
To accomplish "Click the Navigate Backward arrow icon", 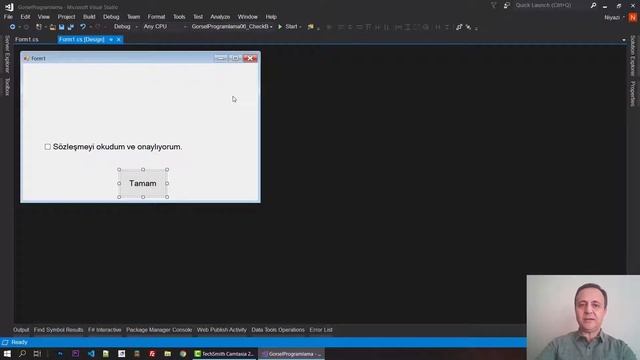I will point(12,27).
